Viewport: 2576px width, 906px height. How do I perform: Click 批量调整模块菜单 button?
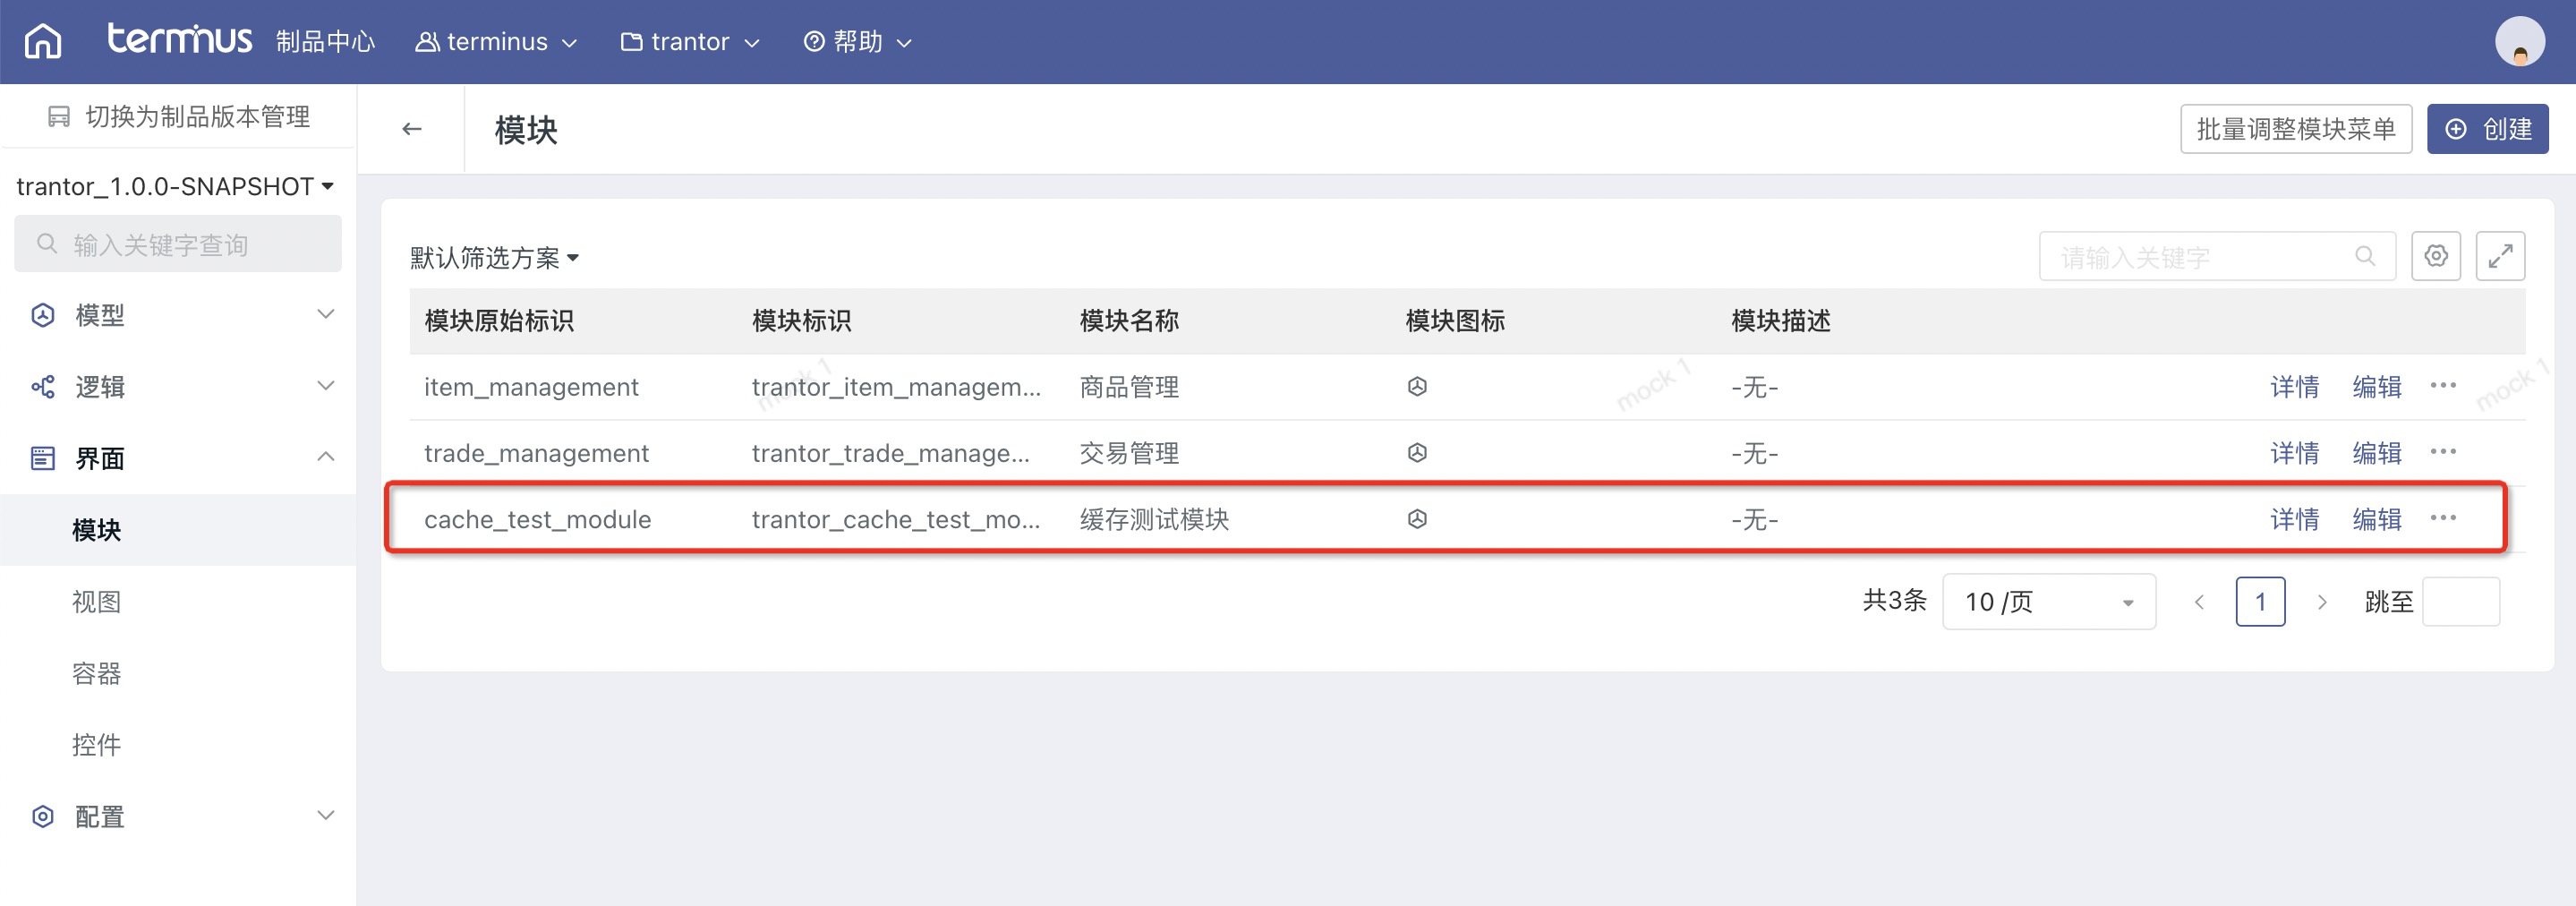(2295, 129)
